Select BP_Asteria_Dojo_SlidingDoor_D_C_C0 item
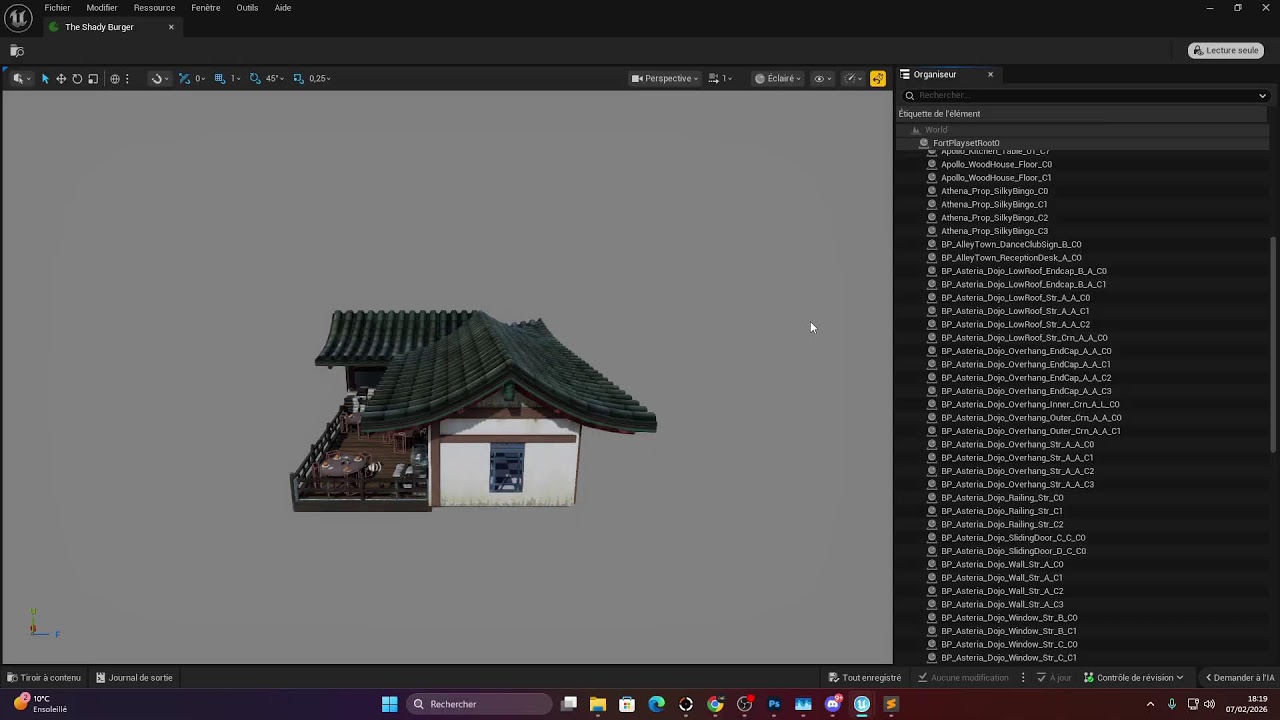 (1013, 551)
